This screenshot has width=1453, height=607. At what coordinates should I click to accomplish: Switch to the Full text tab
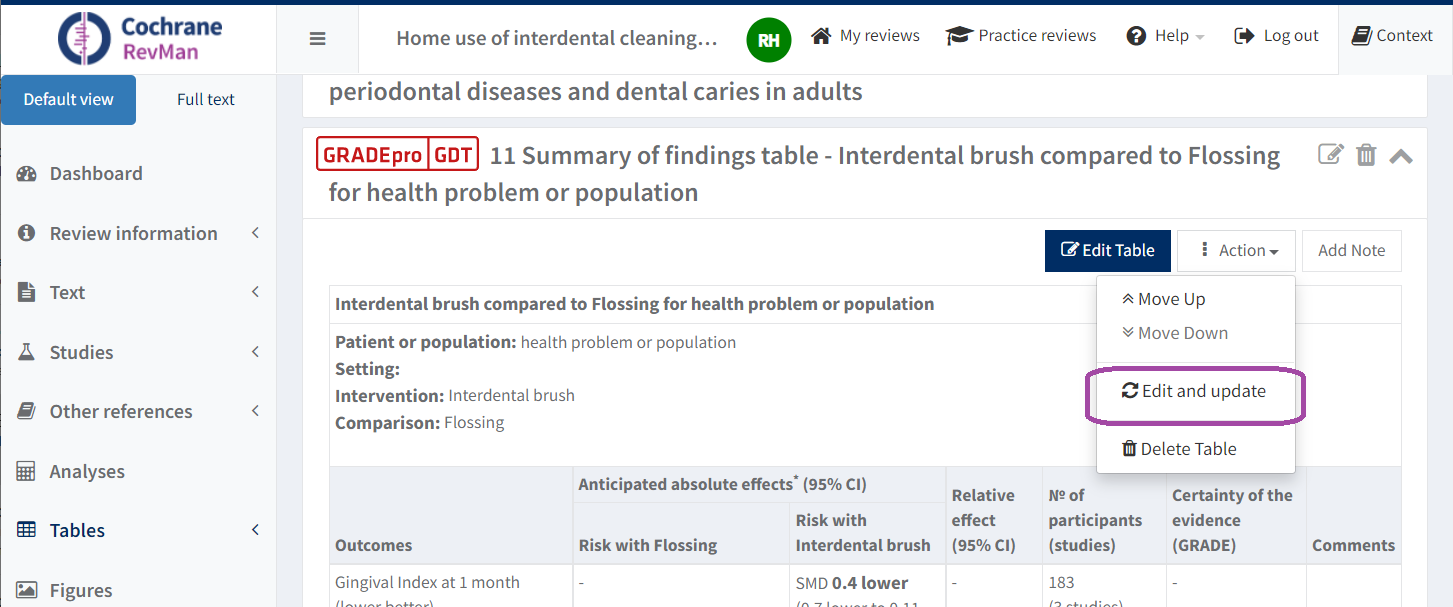pos(206,99)
